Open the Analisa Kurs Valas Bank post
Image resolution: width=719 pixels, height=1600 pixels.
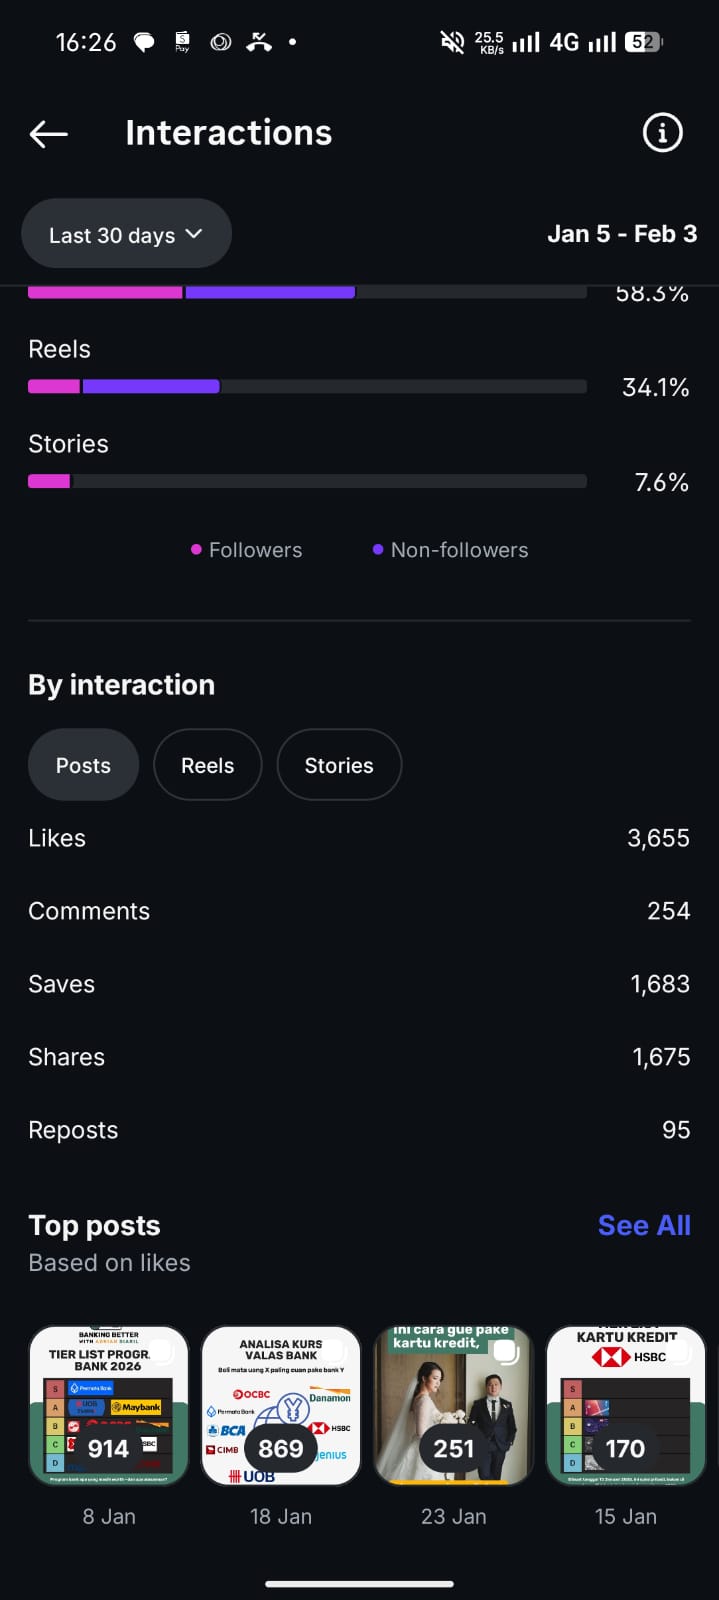click(x=281, y=1405)
